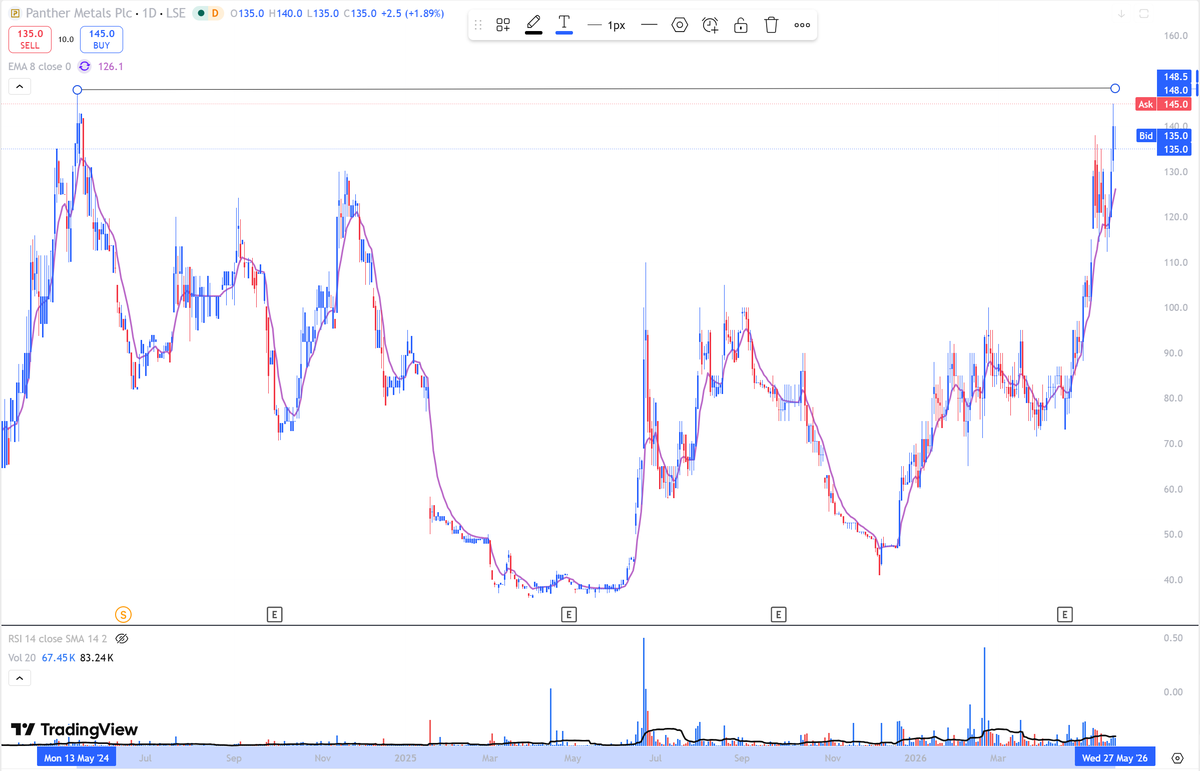Click the E earnings marker near April 2026
The height and width of the screenshot is (771, 1200).
(1065, 614)
